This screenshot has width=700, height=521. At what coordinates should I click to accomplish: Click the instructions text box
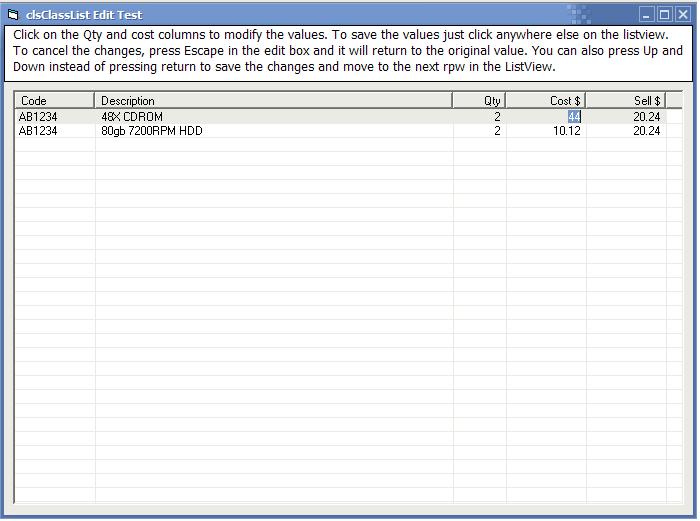tap(348, 54)
